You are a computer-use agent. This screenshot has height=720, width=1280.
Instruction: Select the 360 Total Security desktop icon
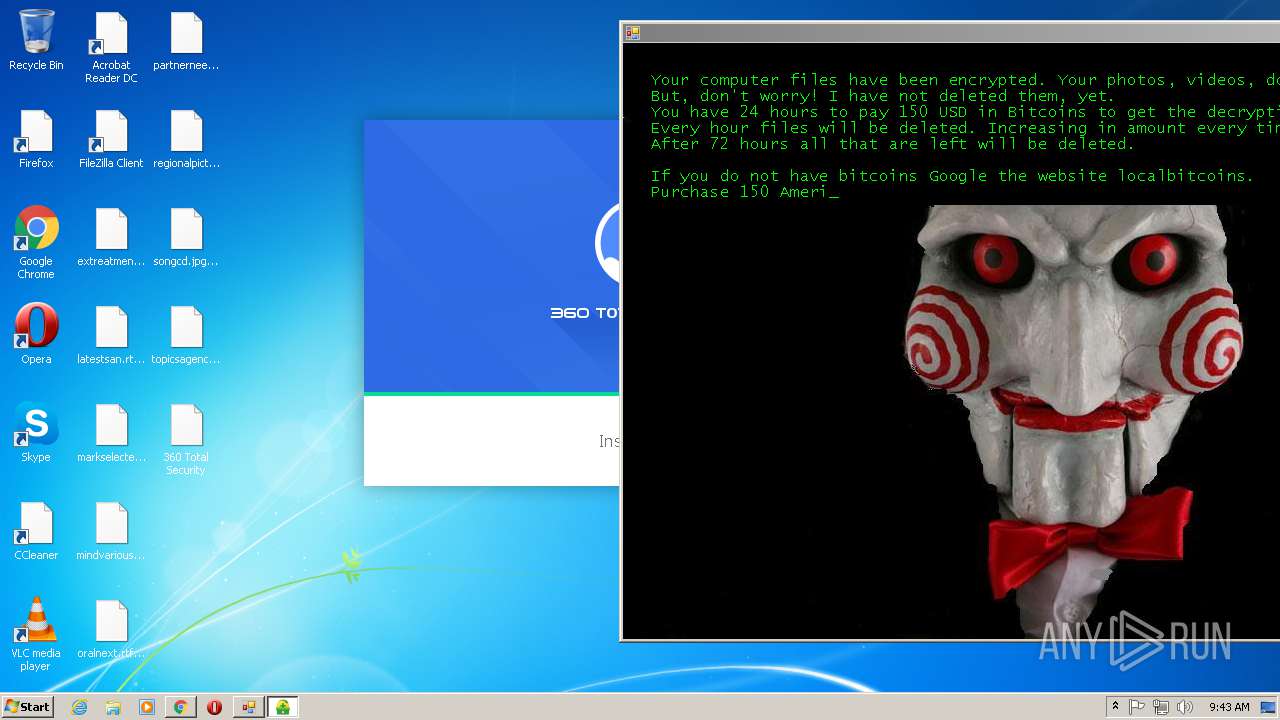point(186,440)
